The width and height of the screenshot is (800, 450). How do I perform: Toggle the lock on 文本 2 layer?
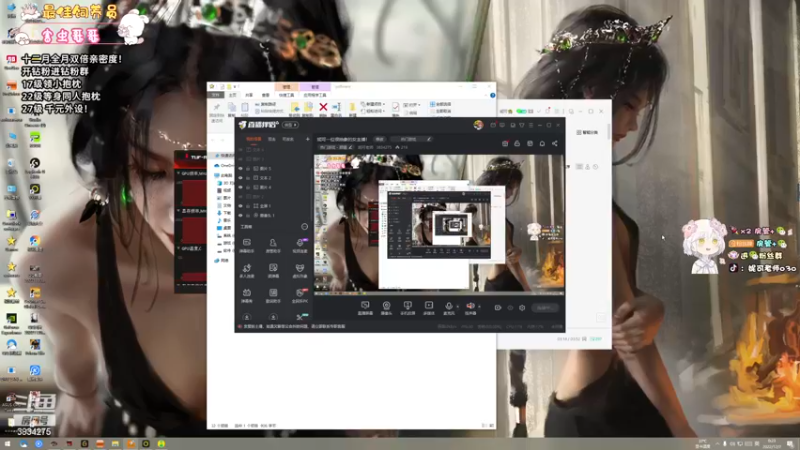[x=248, y=178]
